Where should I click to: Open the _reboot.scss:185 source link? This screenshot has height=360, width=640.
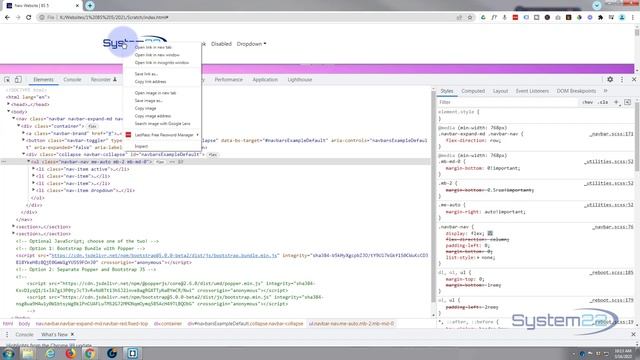611,272
